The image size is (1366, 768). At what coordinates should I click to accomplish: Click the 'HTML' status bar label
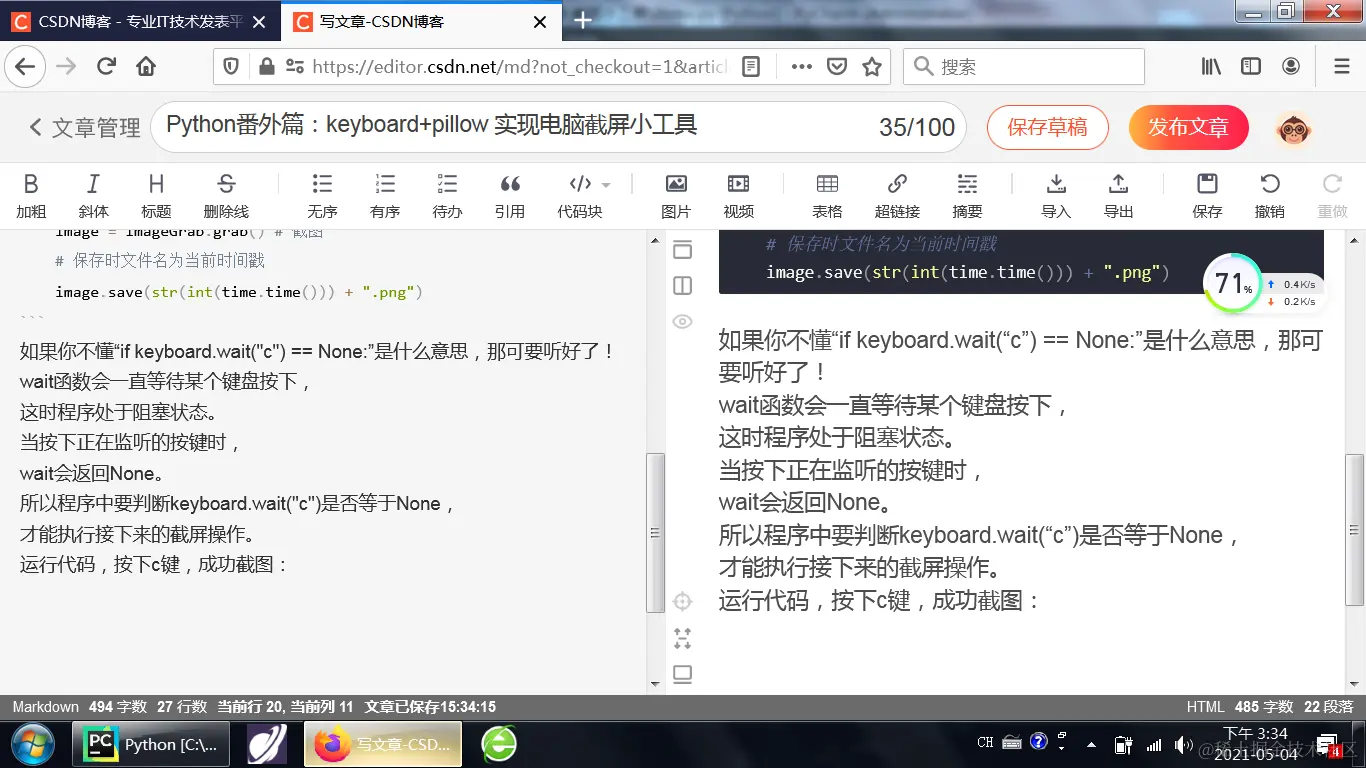[1206, 706]
